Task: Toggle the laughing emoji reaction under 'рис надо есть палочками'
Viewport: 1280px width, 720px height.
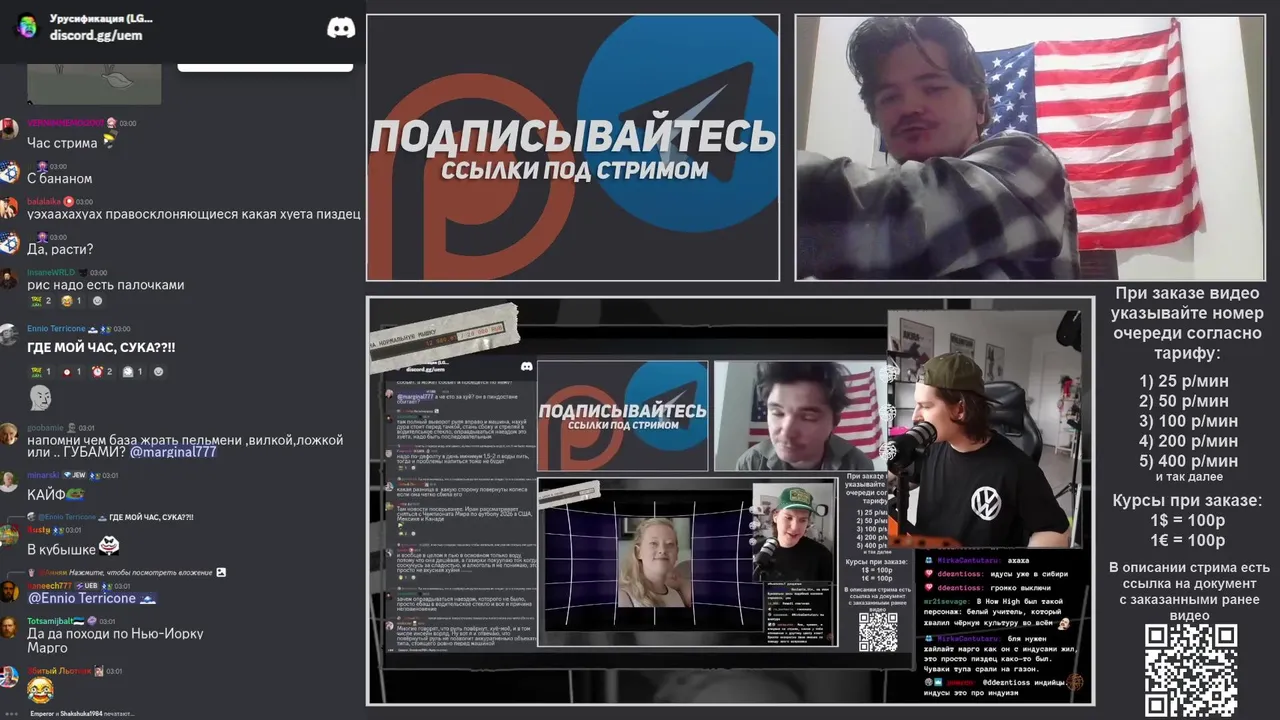Action: coord(71,301)
